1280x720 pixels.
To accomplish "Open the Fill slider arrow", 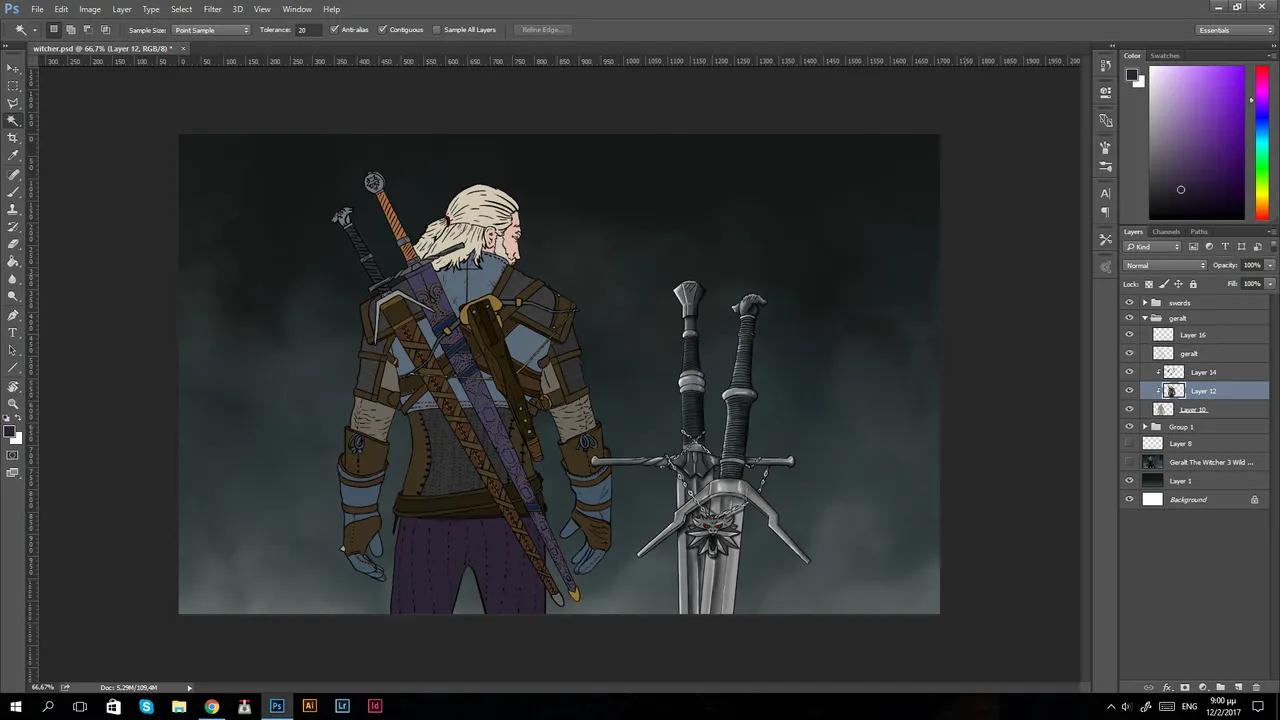I will coord(1270,284).
